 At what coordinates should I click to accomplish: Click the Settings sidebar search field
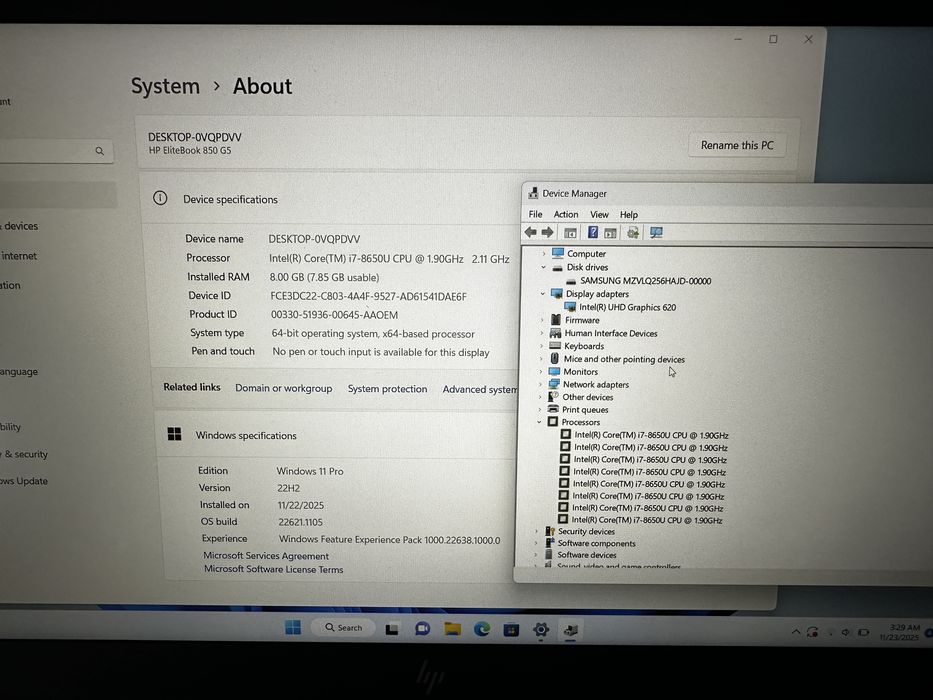(57, 151)
